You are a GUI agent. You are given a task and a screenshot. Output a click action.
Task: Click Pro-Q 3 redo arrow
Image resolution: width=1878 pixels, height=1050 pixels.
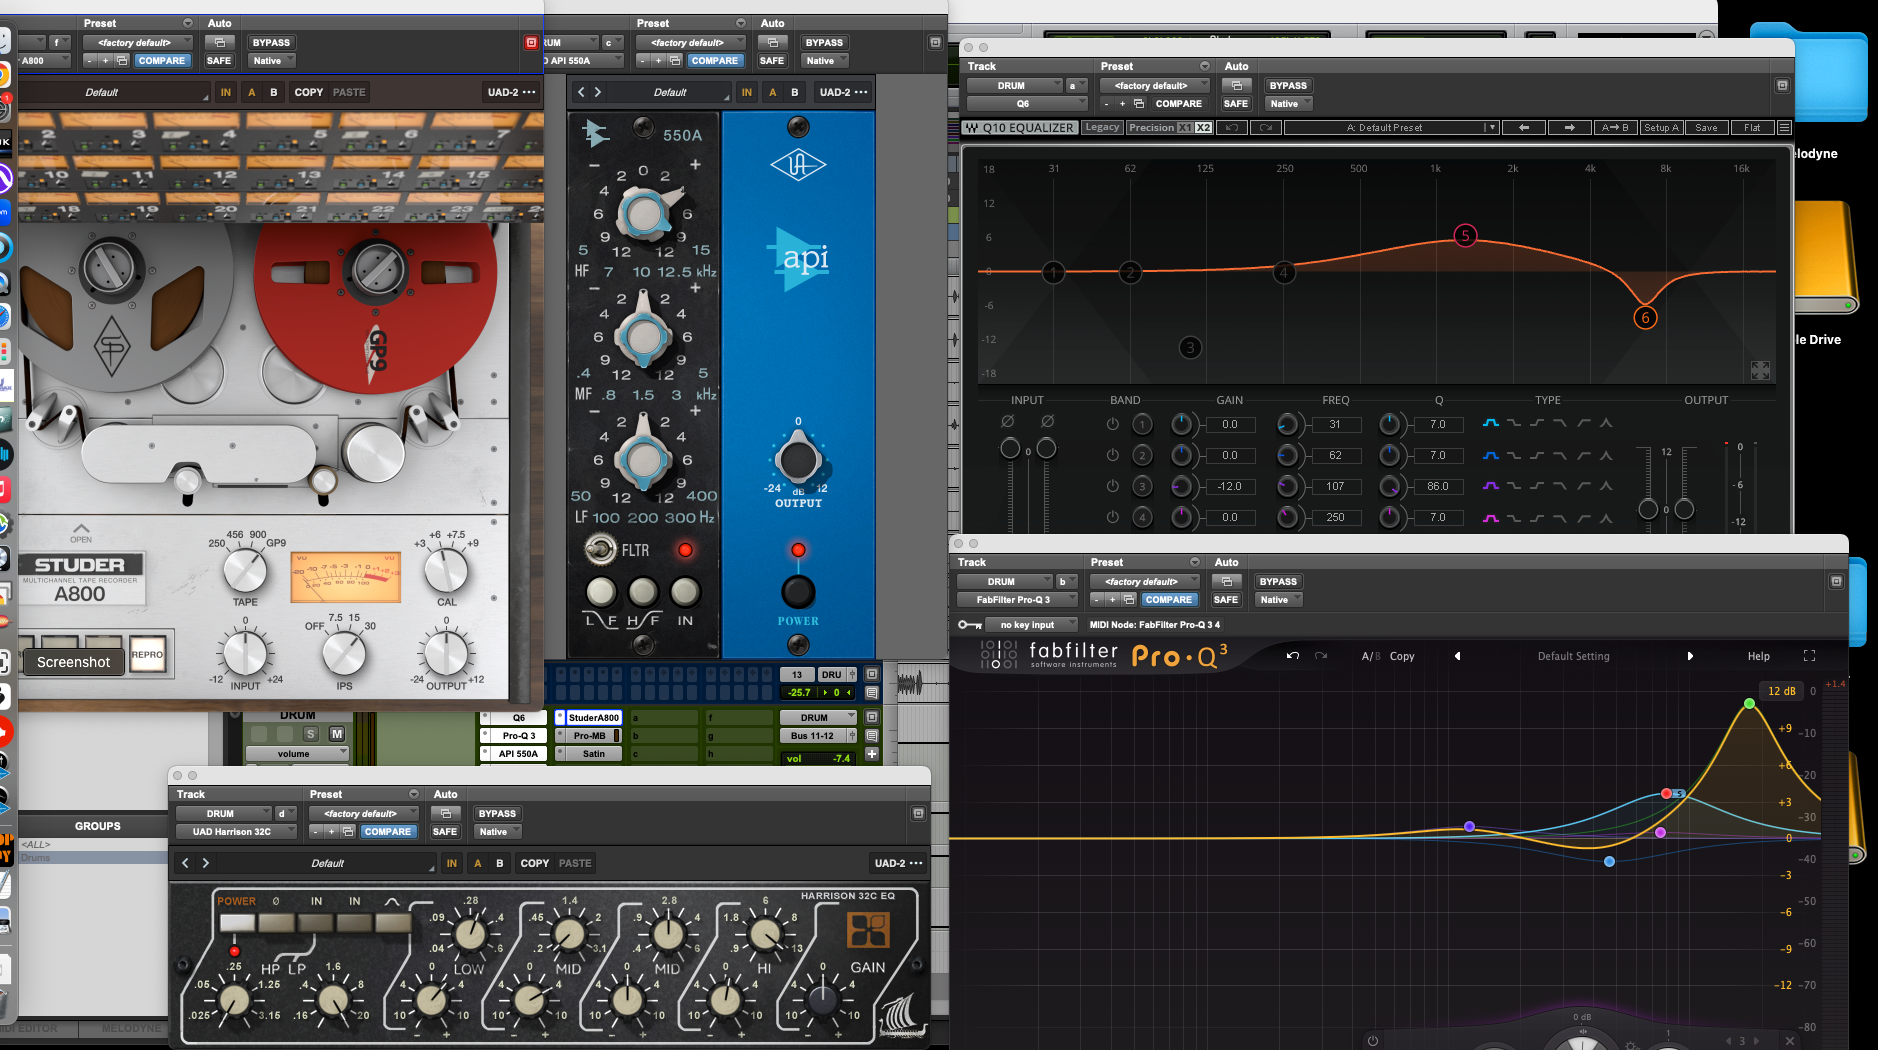coord(1321,656)
